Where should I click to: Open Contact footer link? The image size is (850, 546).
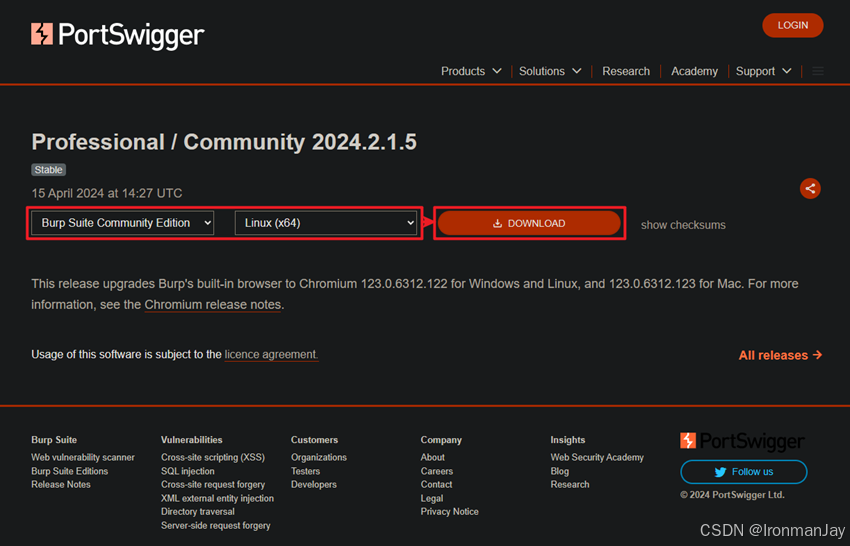(x=436, y=484)
